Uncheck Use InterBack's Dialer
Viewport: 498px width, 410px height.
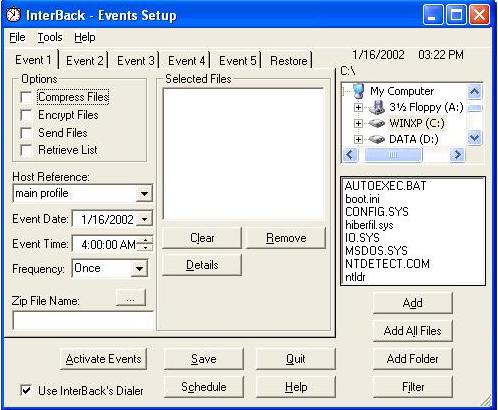click(26, 390)
